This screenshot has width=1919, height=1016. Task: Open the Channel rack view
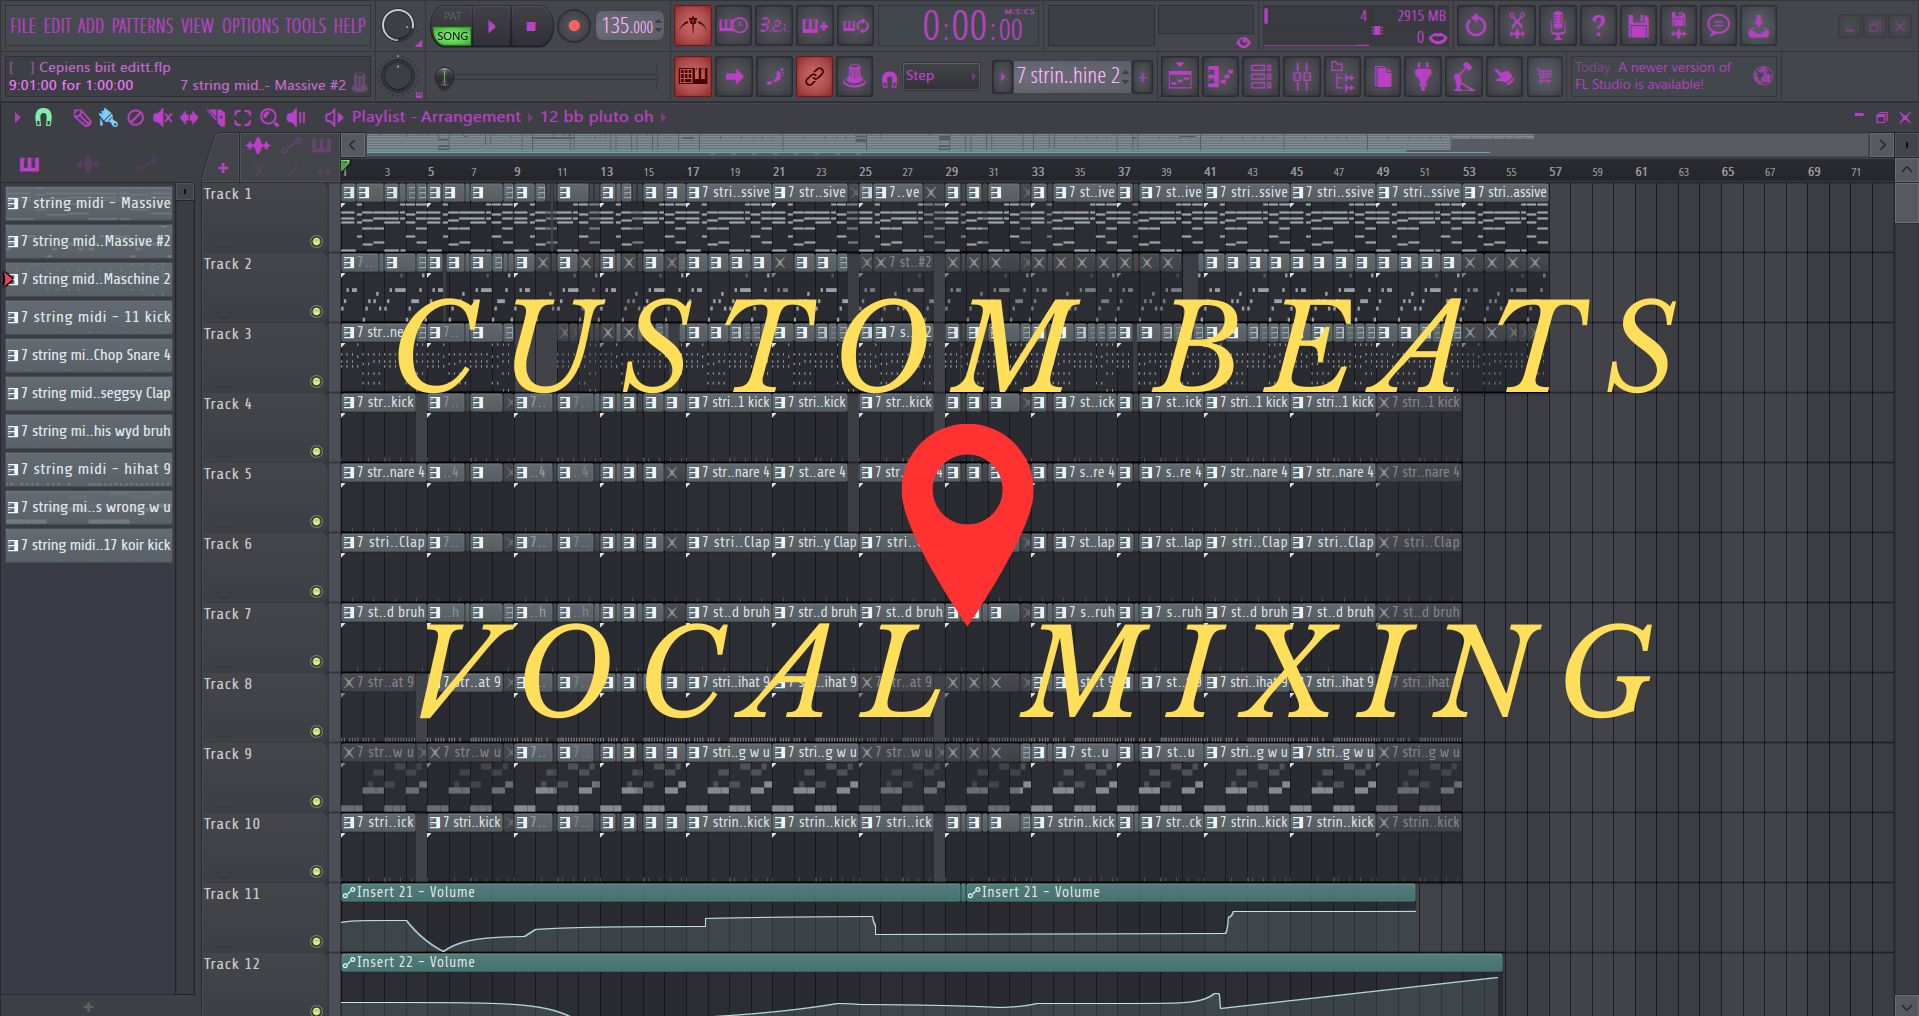[x=1261, y=77]
